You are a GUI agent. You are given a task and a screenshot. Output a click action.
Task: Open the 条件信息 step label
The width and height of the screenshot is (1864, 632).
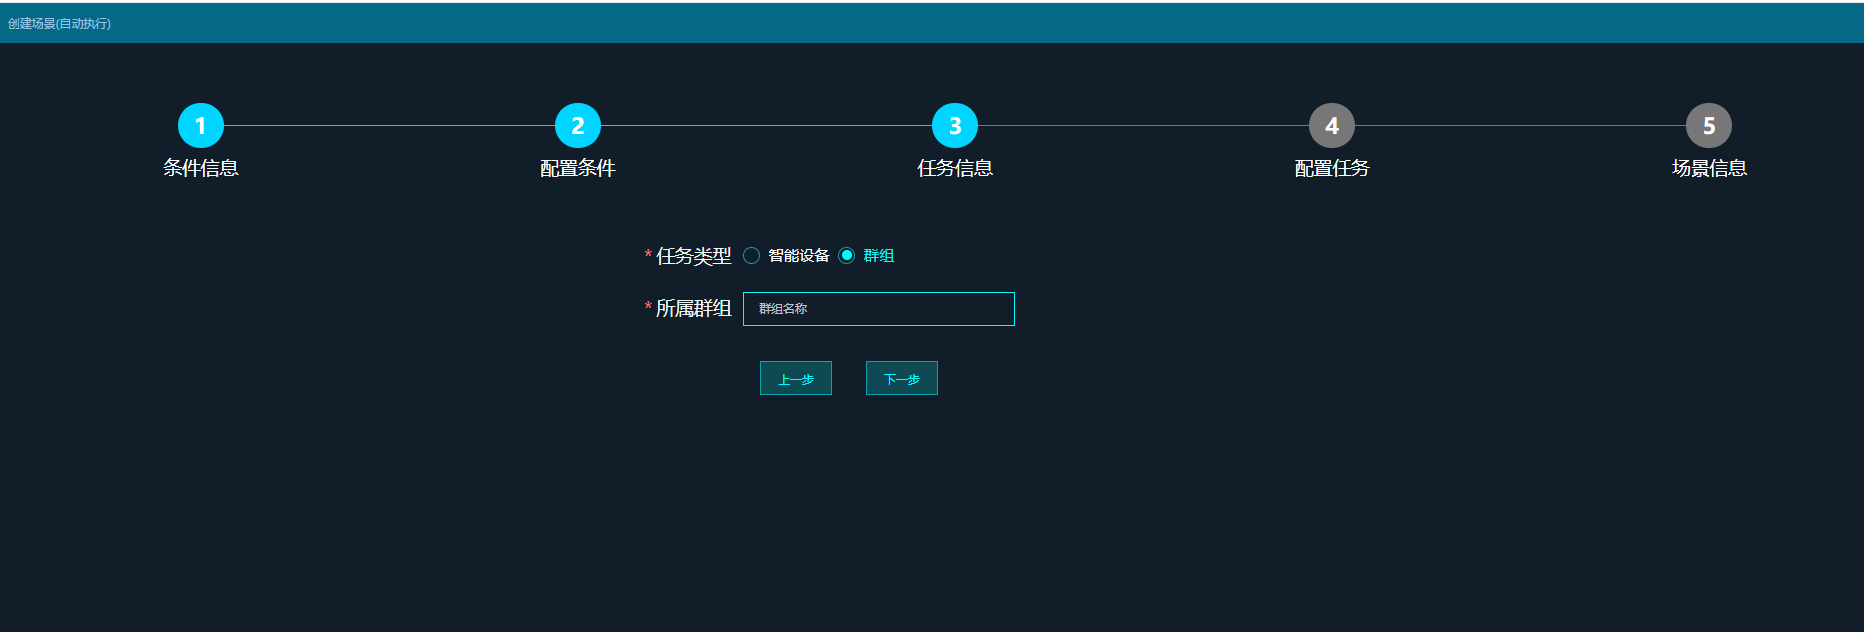click(x=200, y=168)
